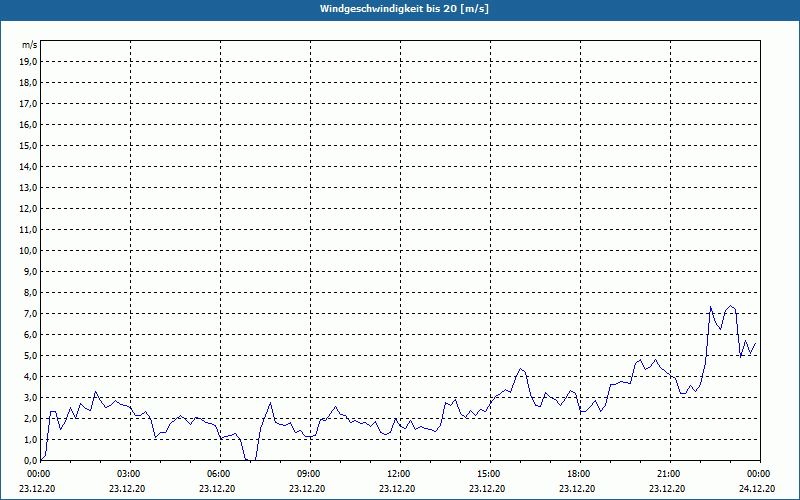Click the 0,0 y-axis tick label
This screenshot has width=800, height=500.
(30, 460)
